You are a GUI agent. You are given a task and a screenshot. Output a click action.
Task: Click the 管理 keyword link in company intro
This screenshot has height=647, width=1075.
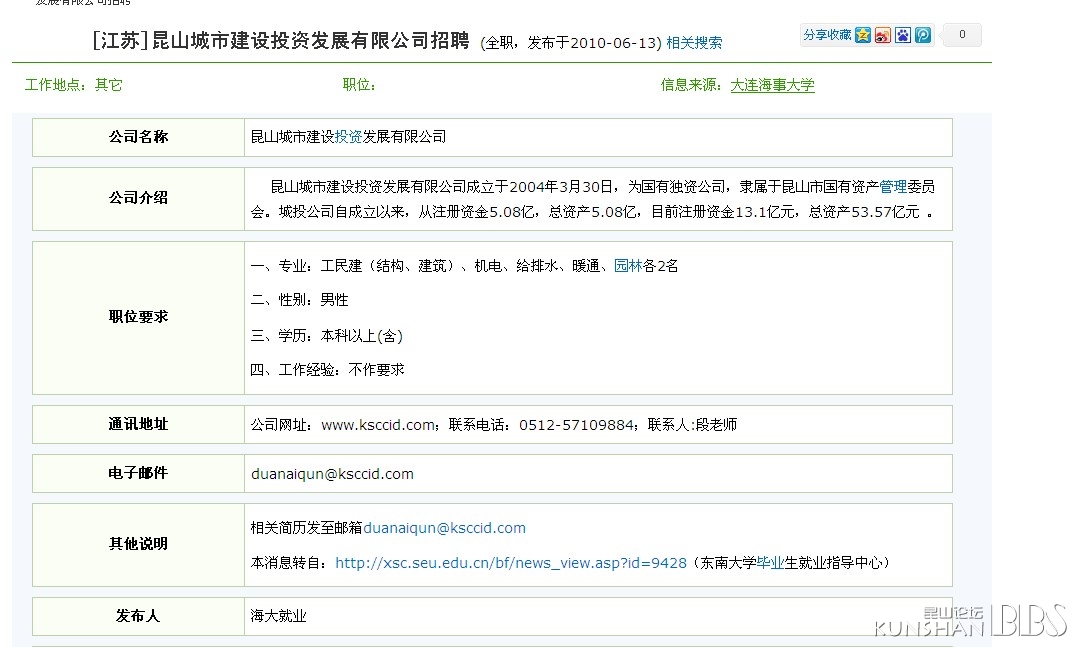point(893,186)
